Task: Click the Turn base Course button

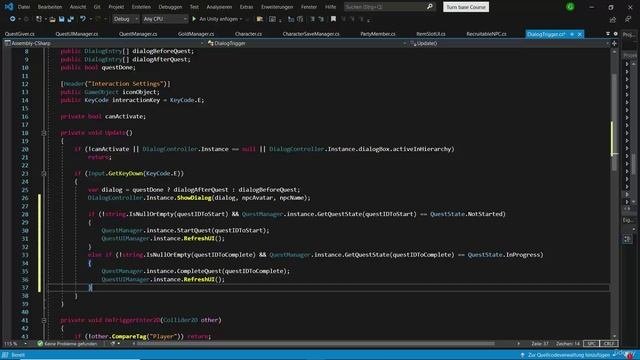Action: pos(466,7)
